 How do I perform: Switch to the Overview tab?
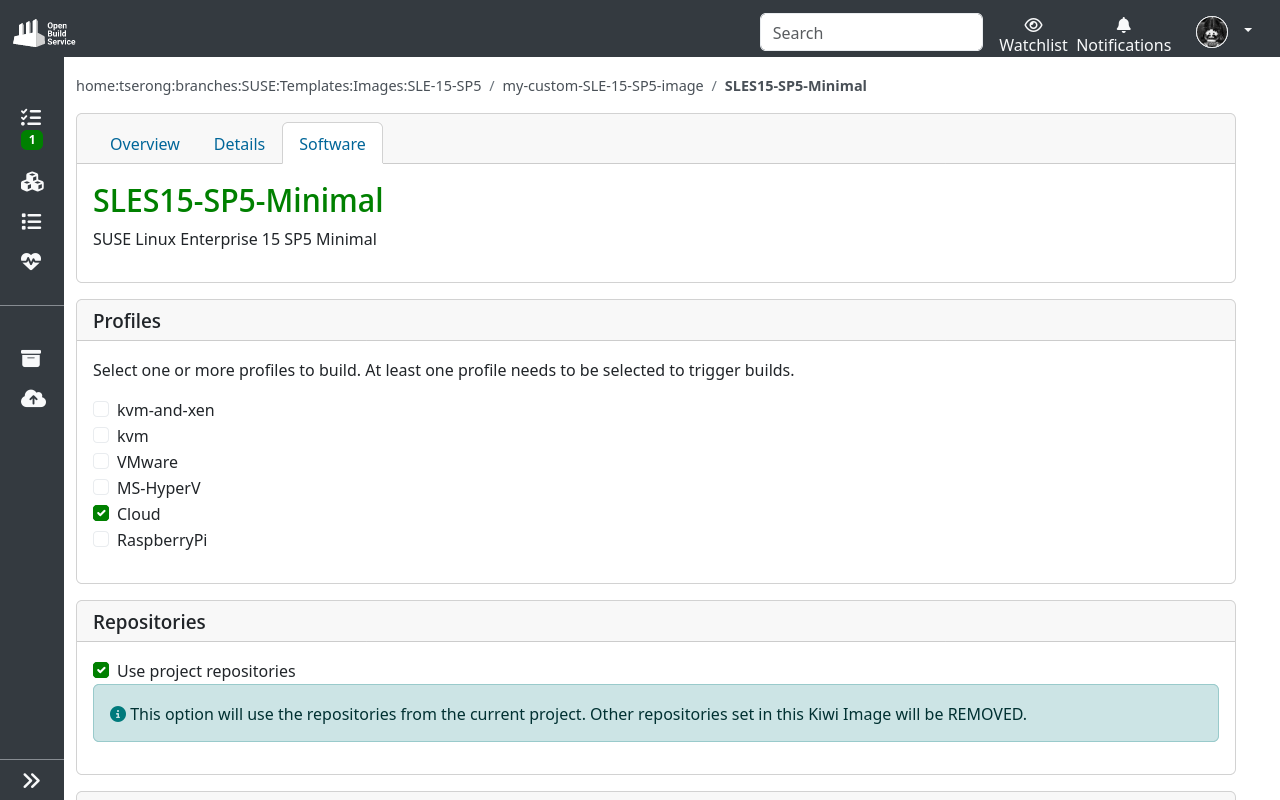click(144, 144)
